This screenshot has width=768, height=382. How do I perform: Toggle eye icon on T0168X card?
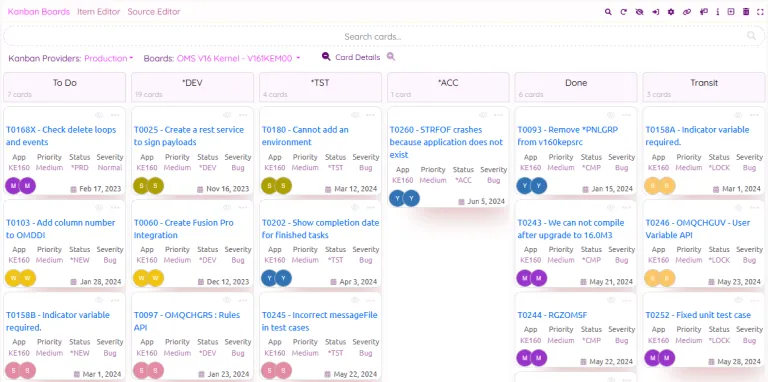point(99,115)
